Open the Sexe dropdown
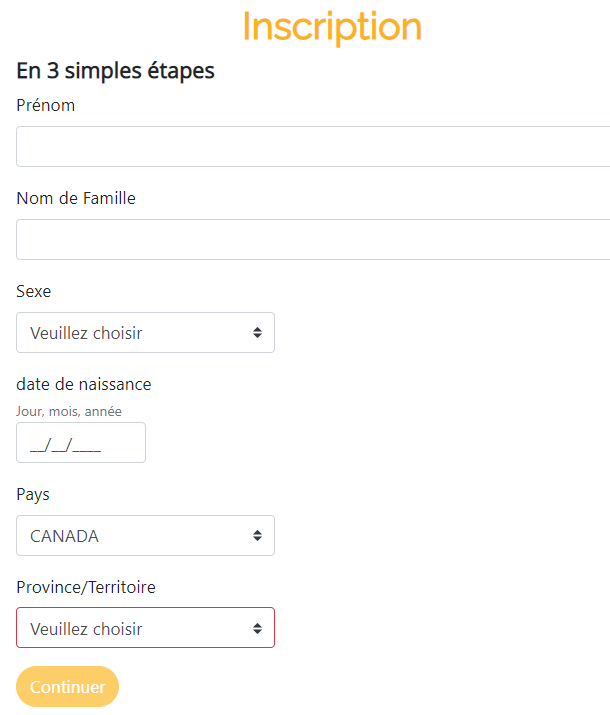 (x=145, y=332)
